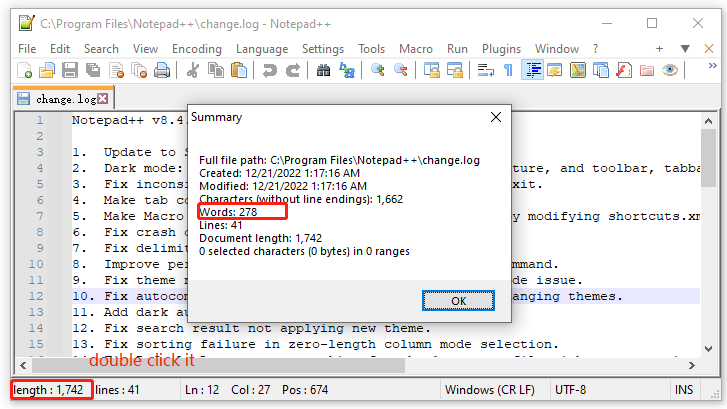The height and width of the screenshot is (409, 727).
Task: Click line number 15 in the margin
Action: 36,344
